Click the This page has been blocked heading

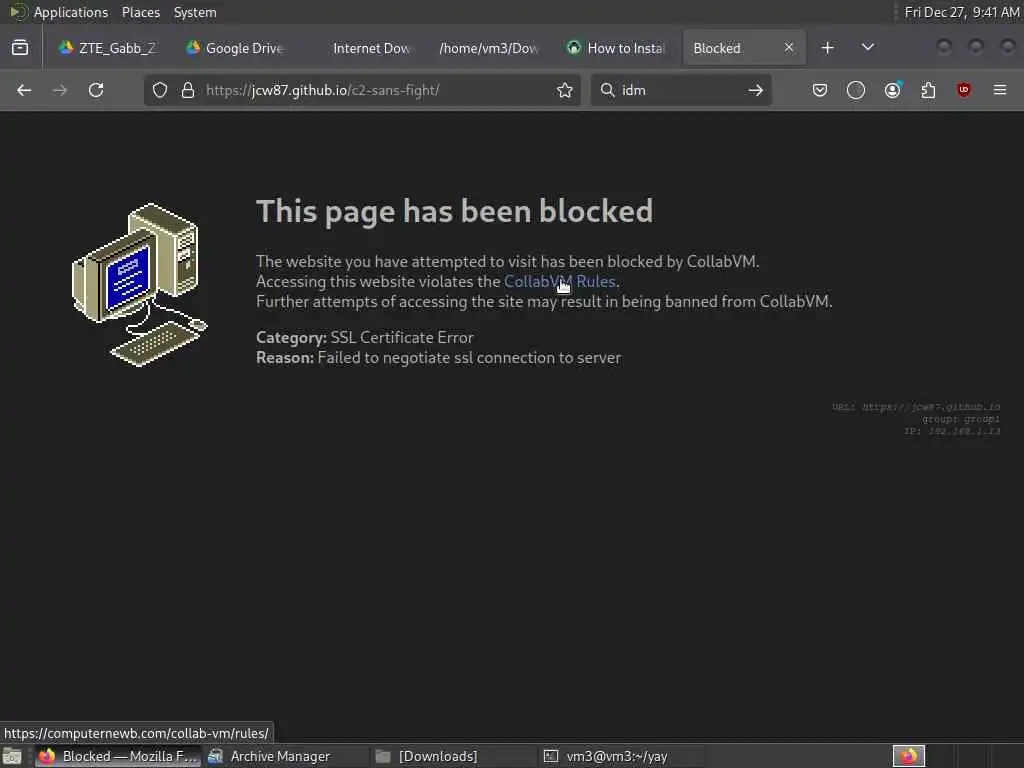(x=455, y=212)
